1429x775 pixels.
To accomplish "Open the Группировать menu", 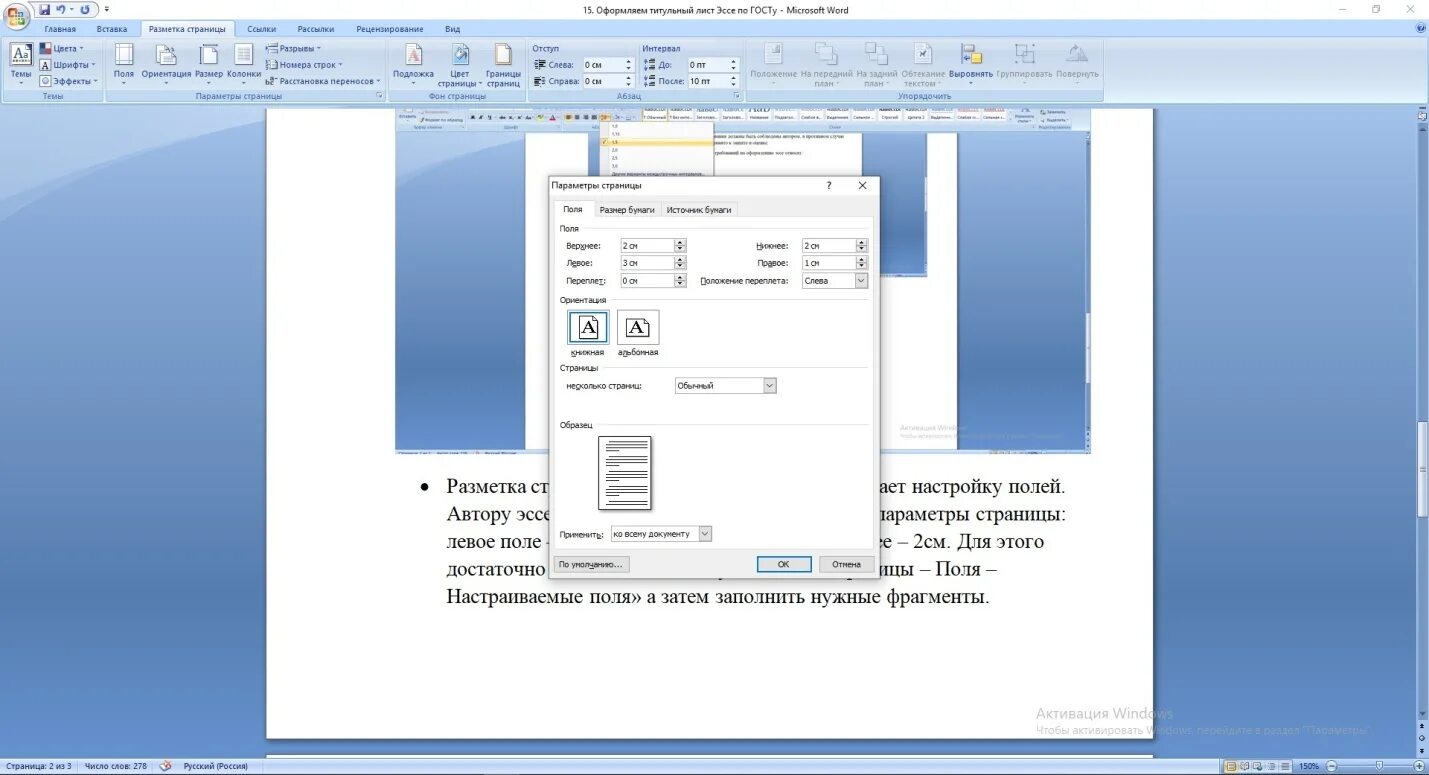I will [1024, 64].
